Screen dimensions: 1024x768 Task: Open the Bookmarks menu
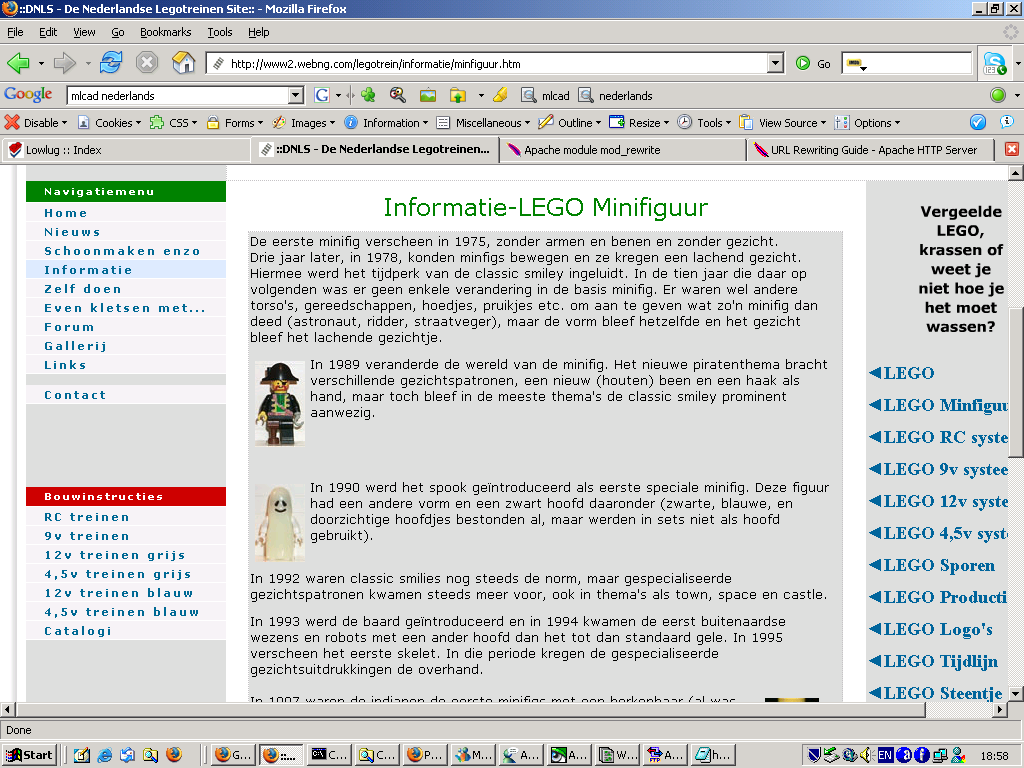(165, 32)
